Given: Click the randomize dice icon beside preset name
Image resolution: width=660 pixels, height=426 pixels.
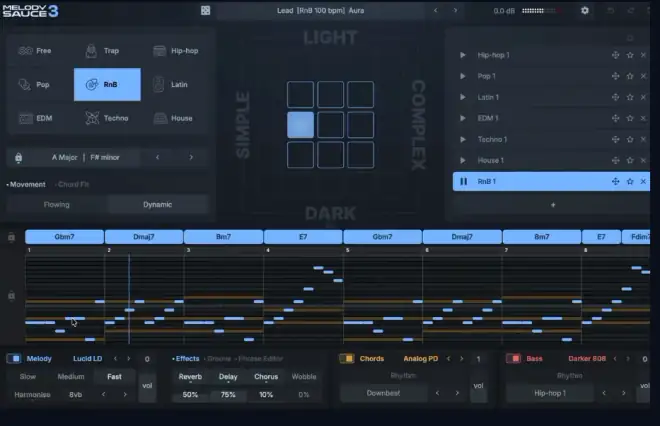Looking at the screenshot, I should (205, 11).
